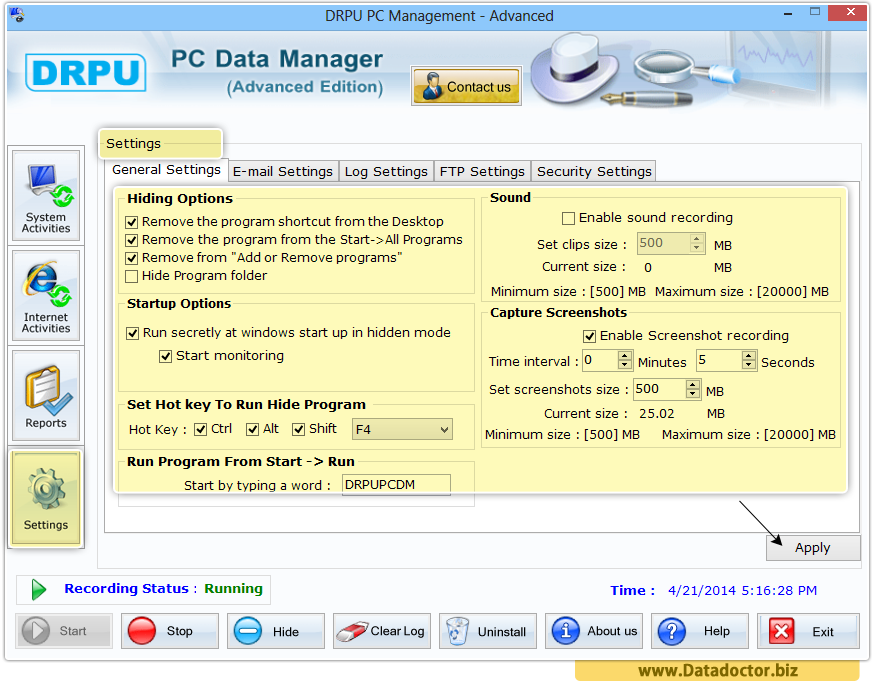Click the green recording status play icon

(38, 589)
